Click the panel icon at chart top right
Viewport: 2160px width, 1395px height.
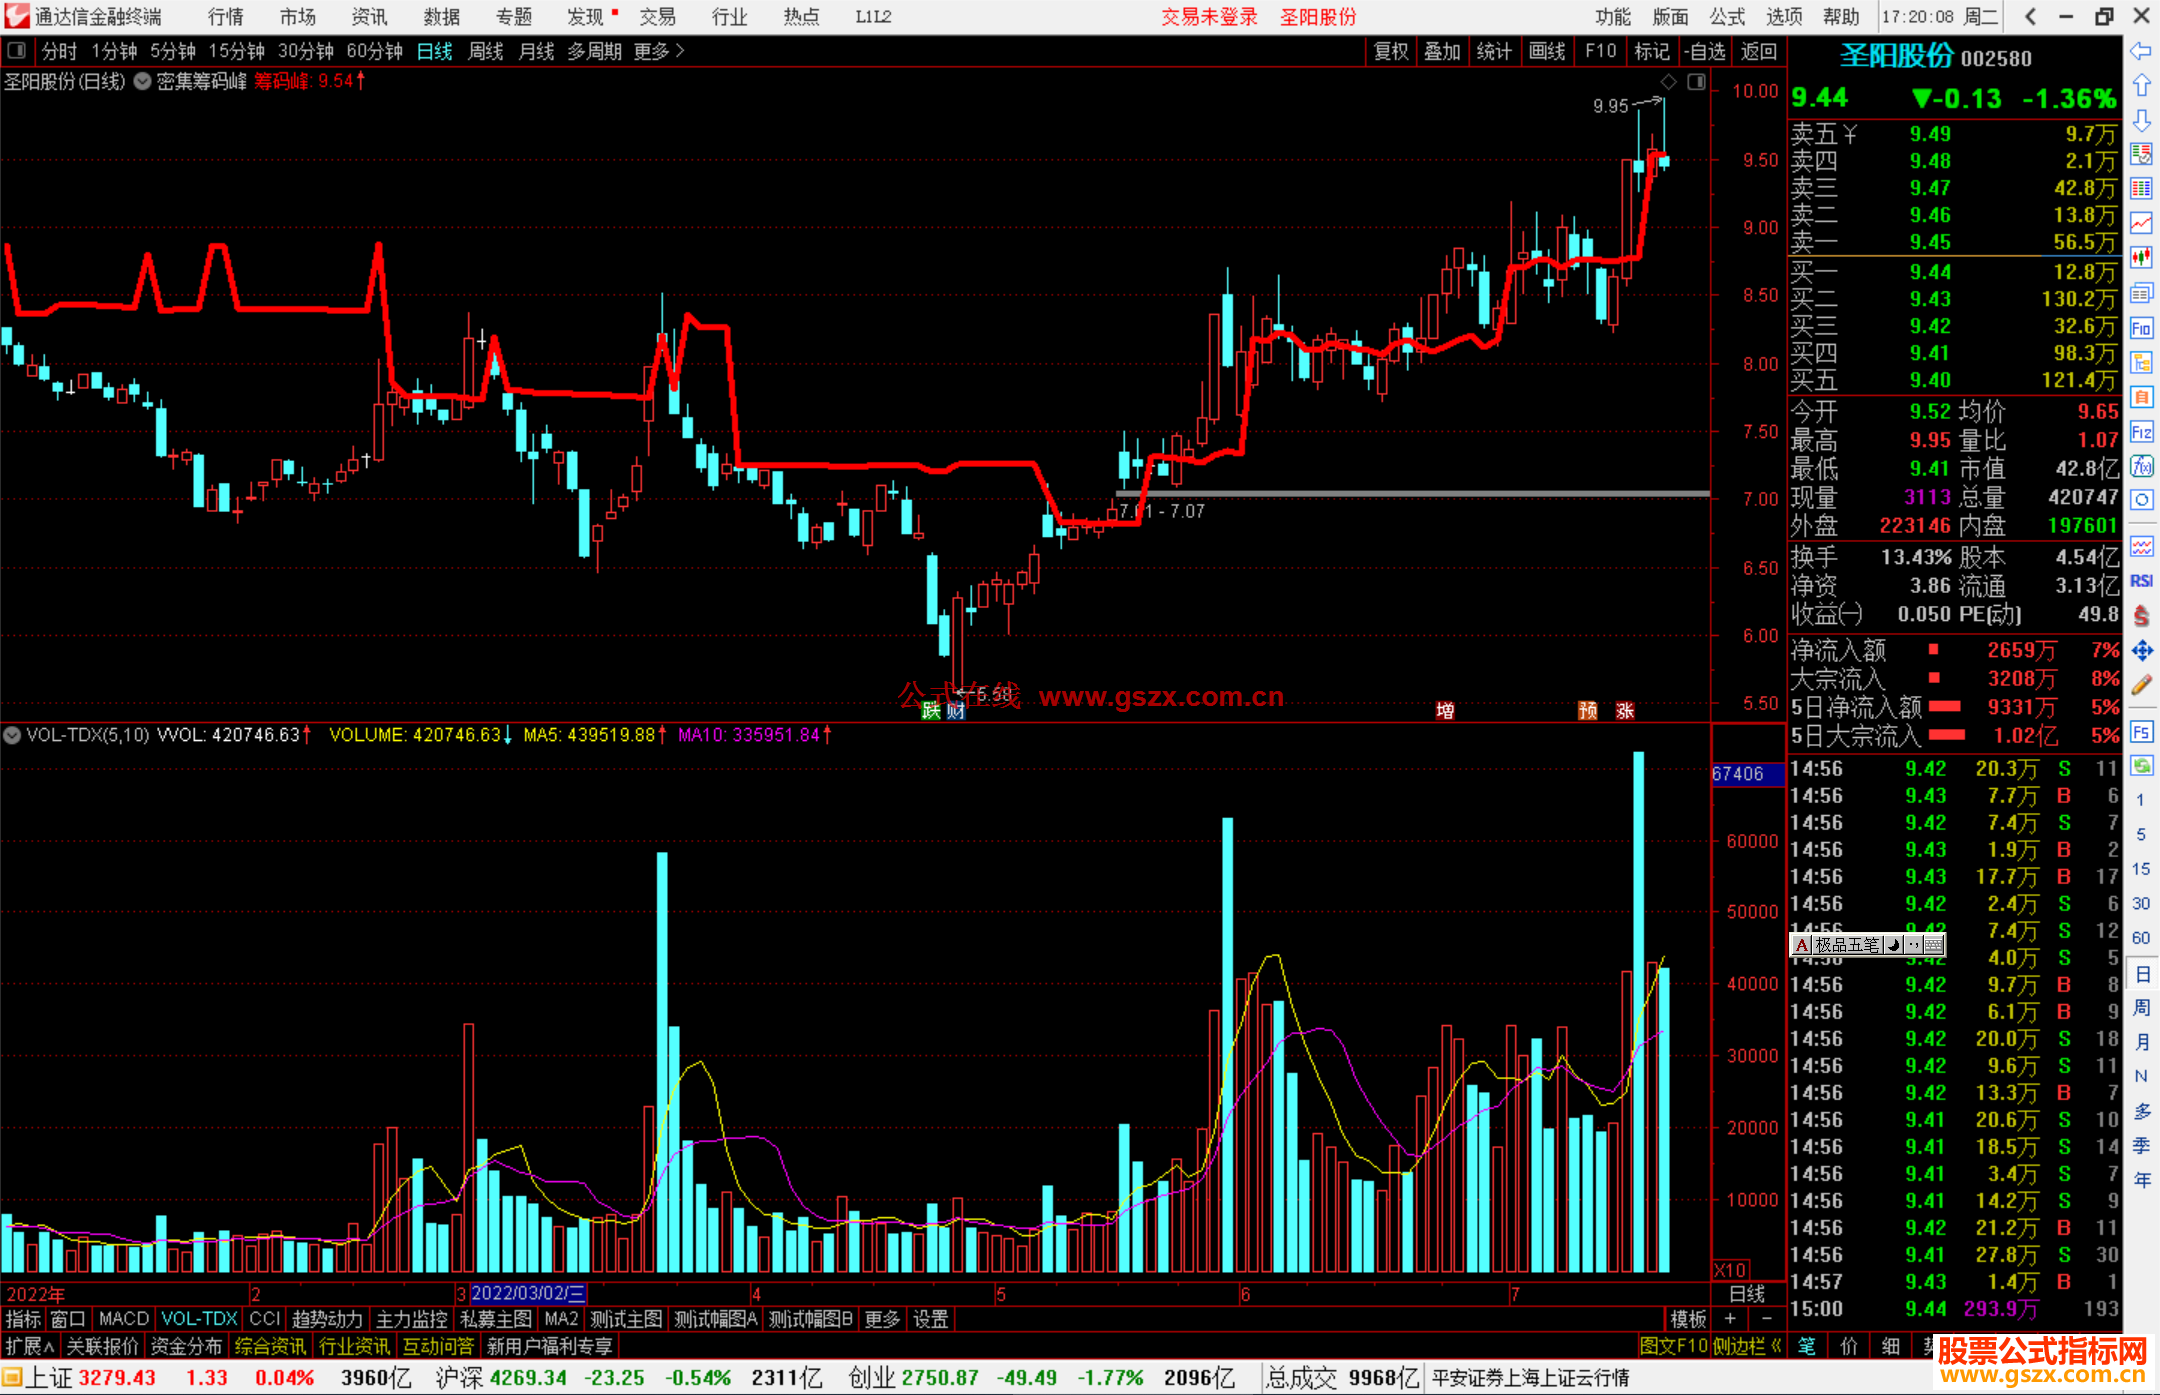tap(1696, 82)
